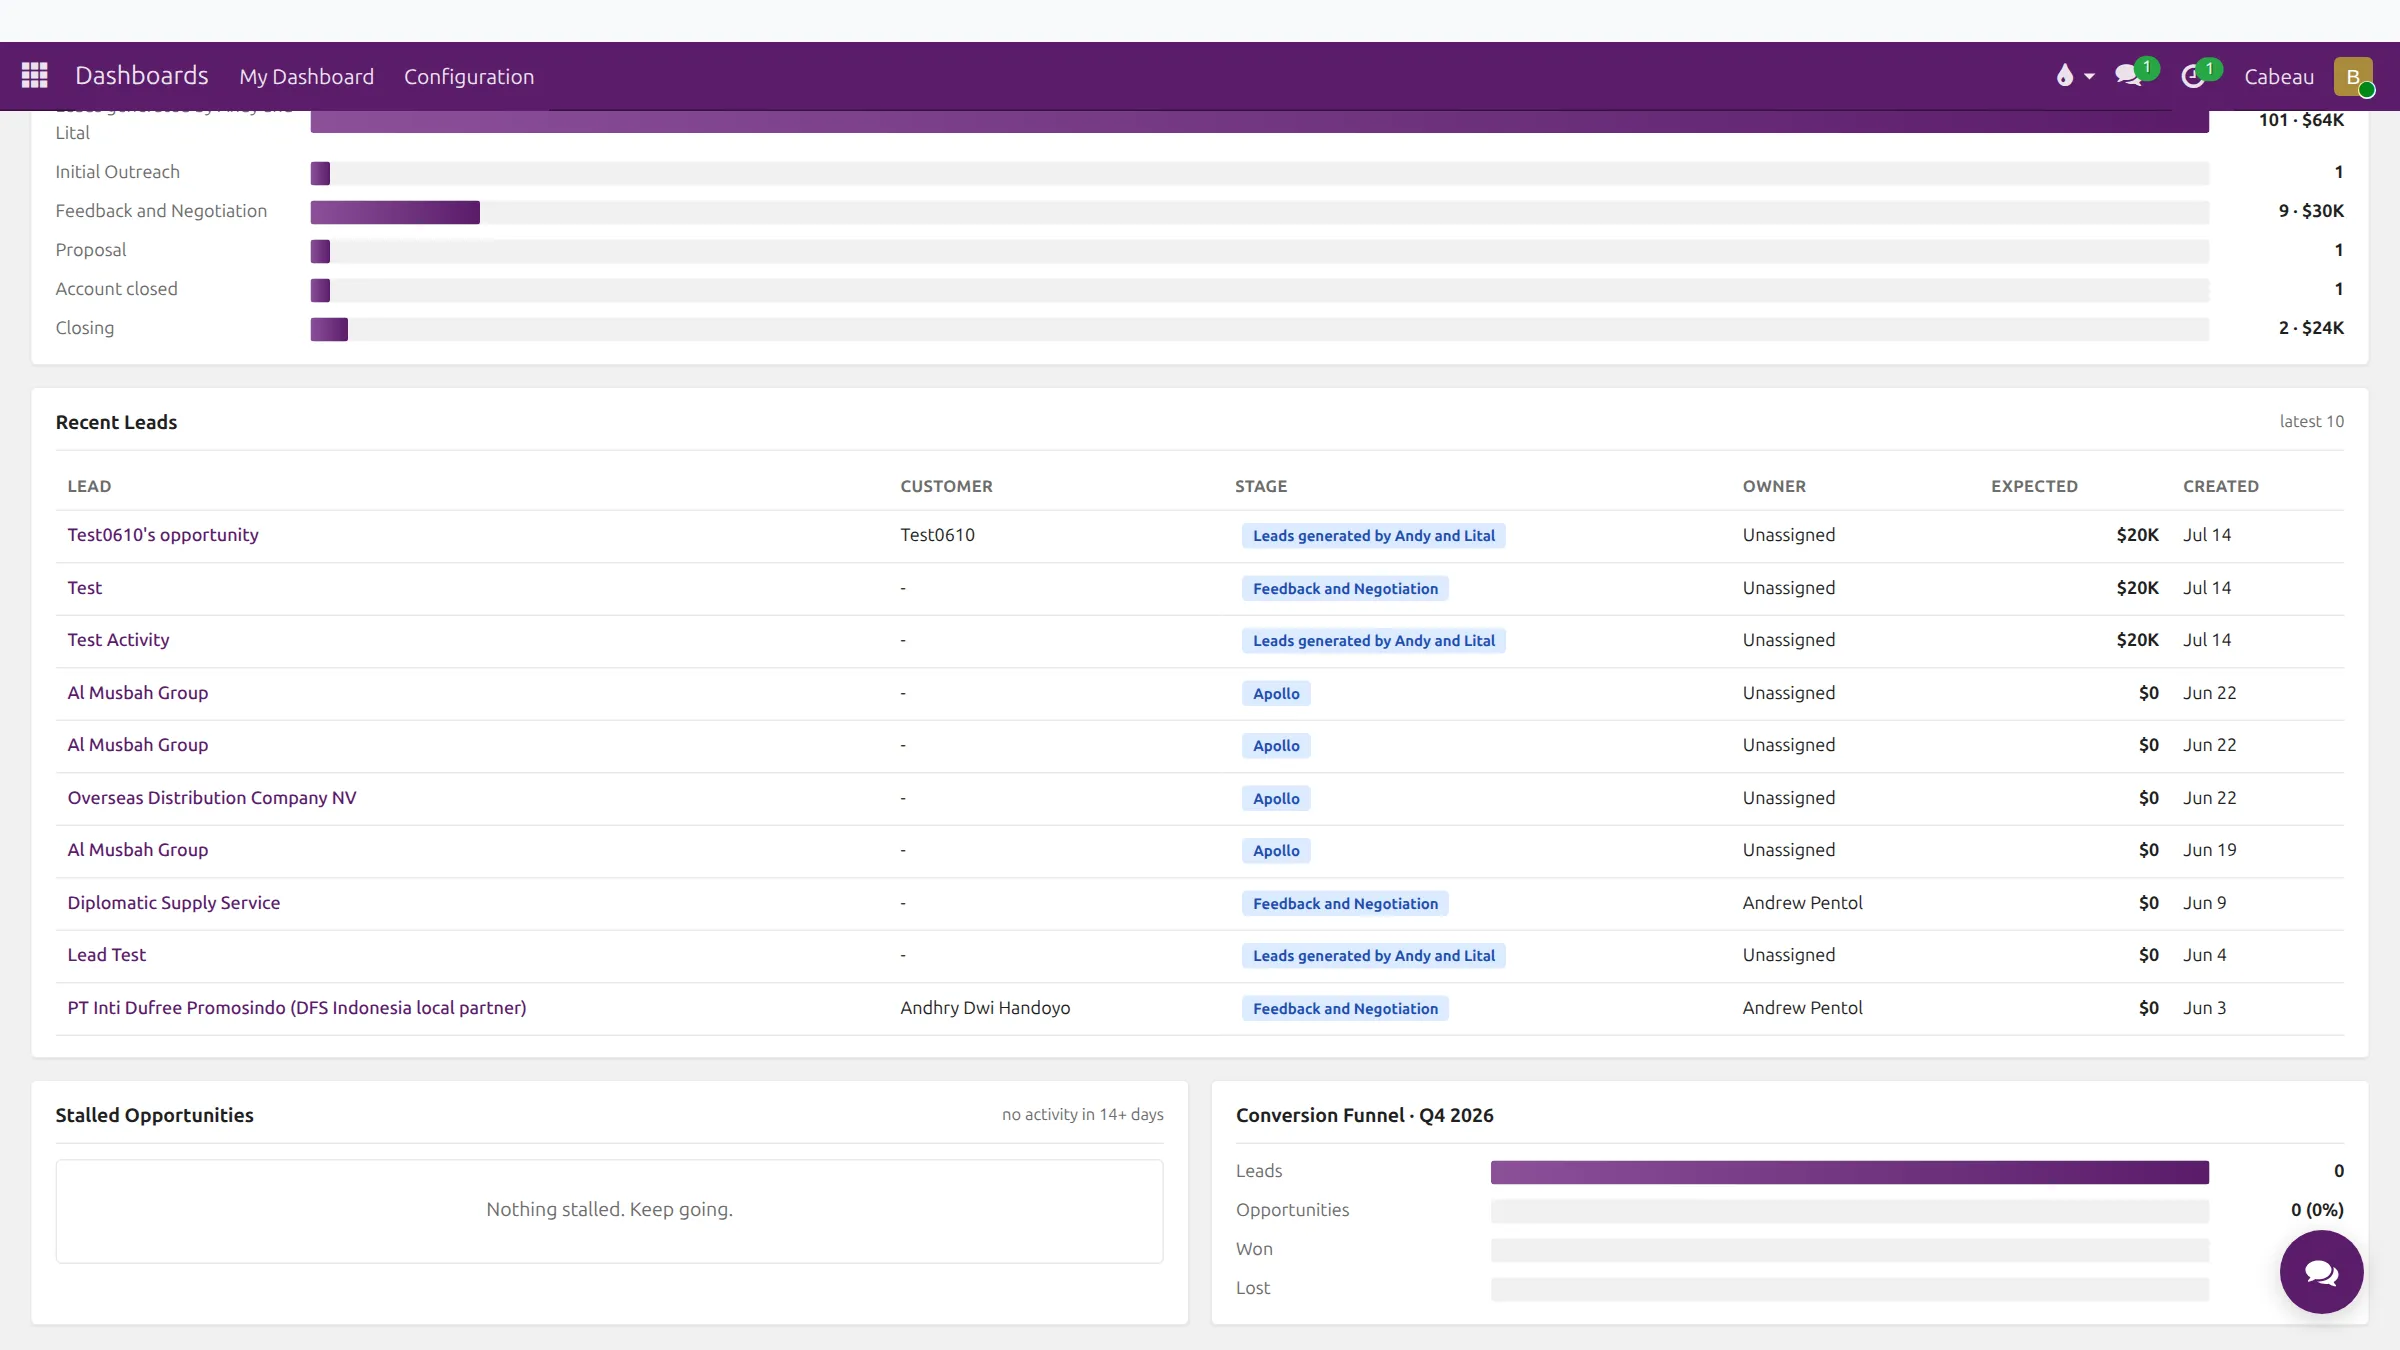Click the Cabeau company name
The image size is (2400, 1350).
[2279, 77]
